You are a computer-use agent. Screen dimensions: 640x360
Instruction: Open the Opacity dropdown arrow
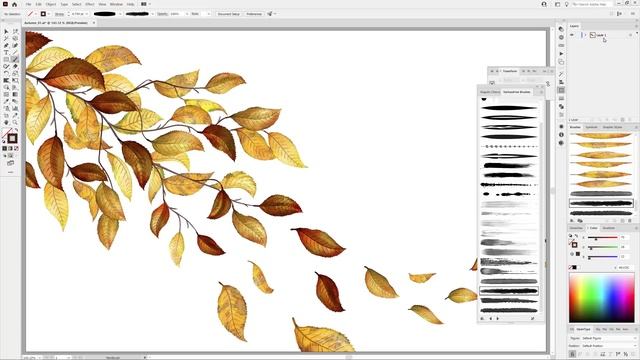point(187,14)
